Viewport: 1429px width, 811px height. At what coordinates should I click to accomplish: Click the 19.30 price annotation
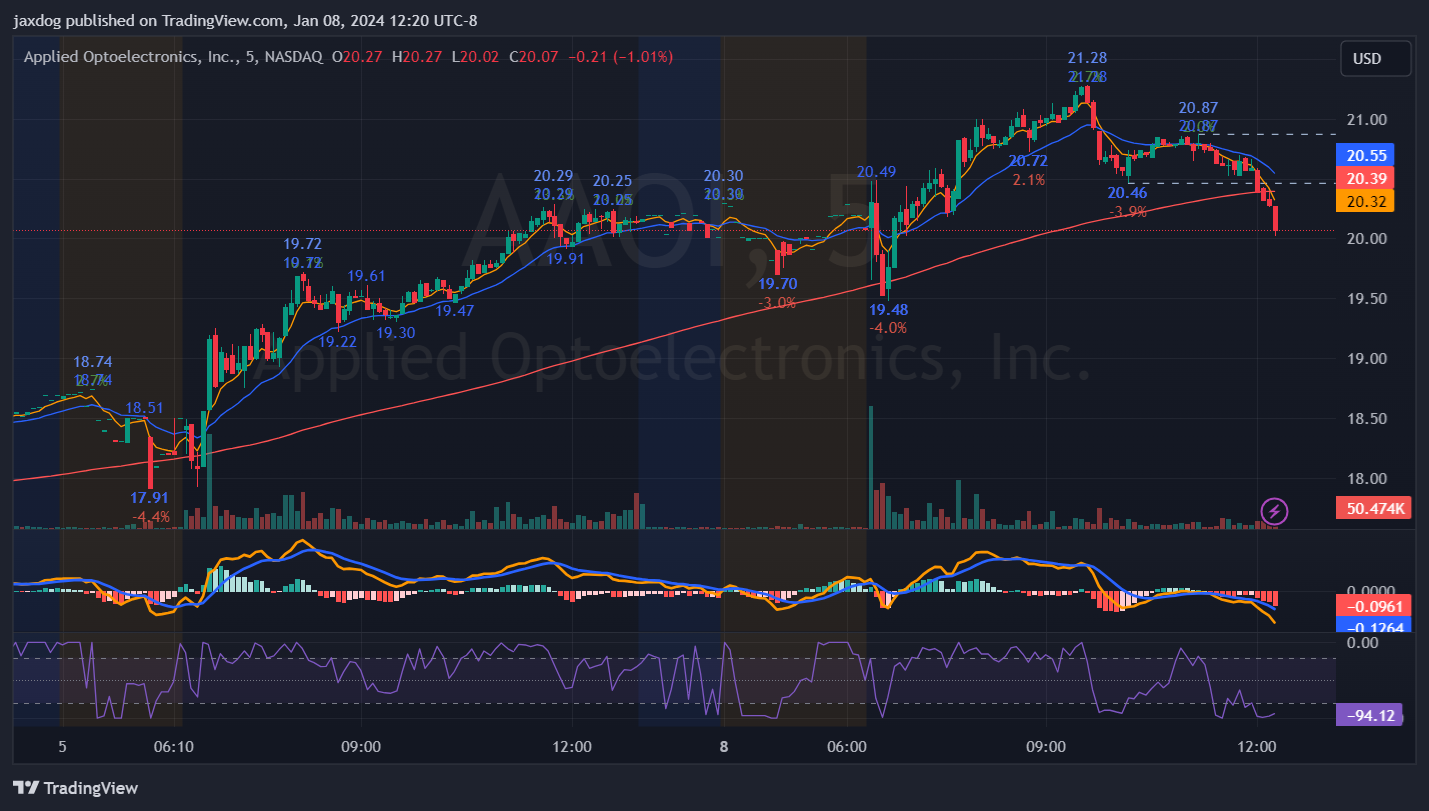[396, 333]
